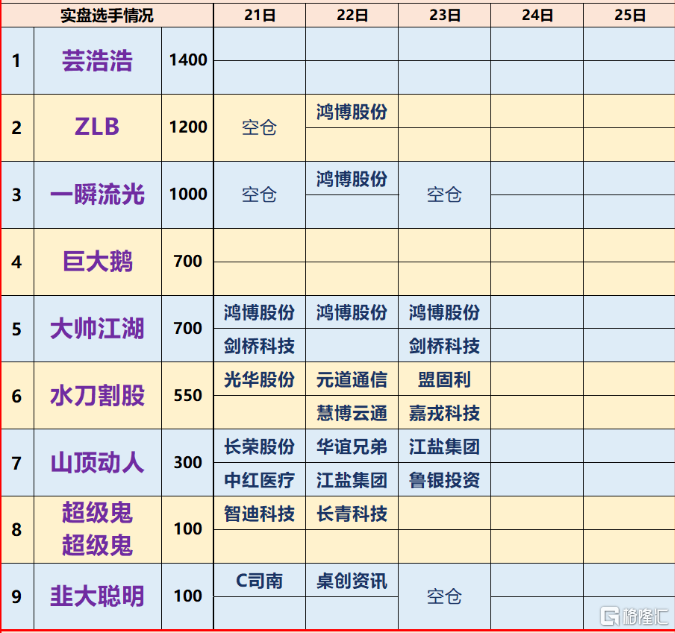Screen dimensions: 675x633
Task: Select the 实盘选手情况 header cell
Action: [107, 14]
